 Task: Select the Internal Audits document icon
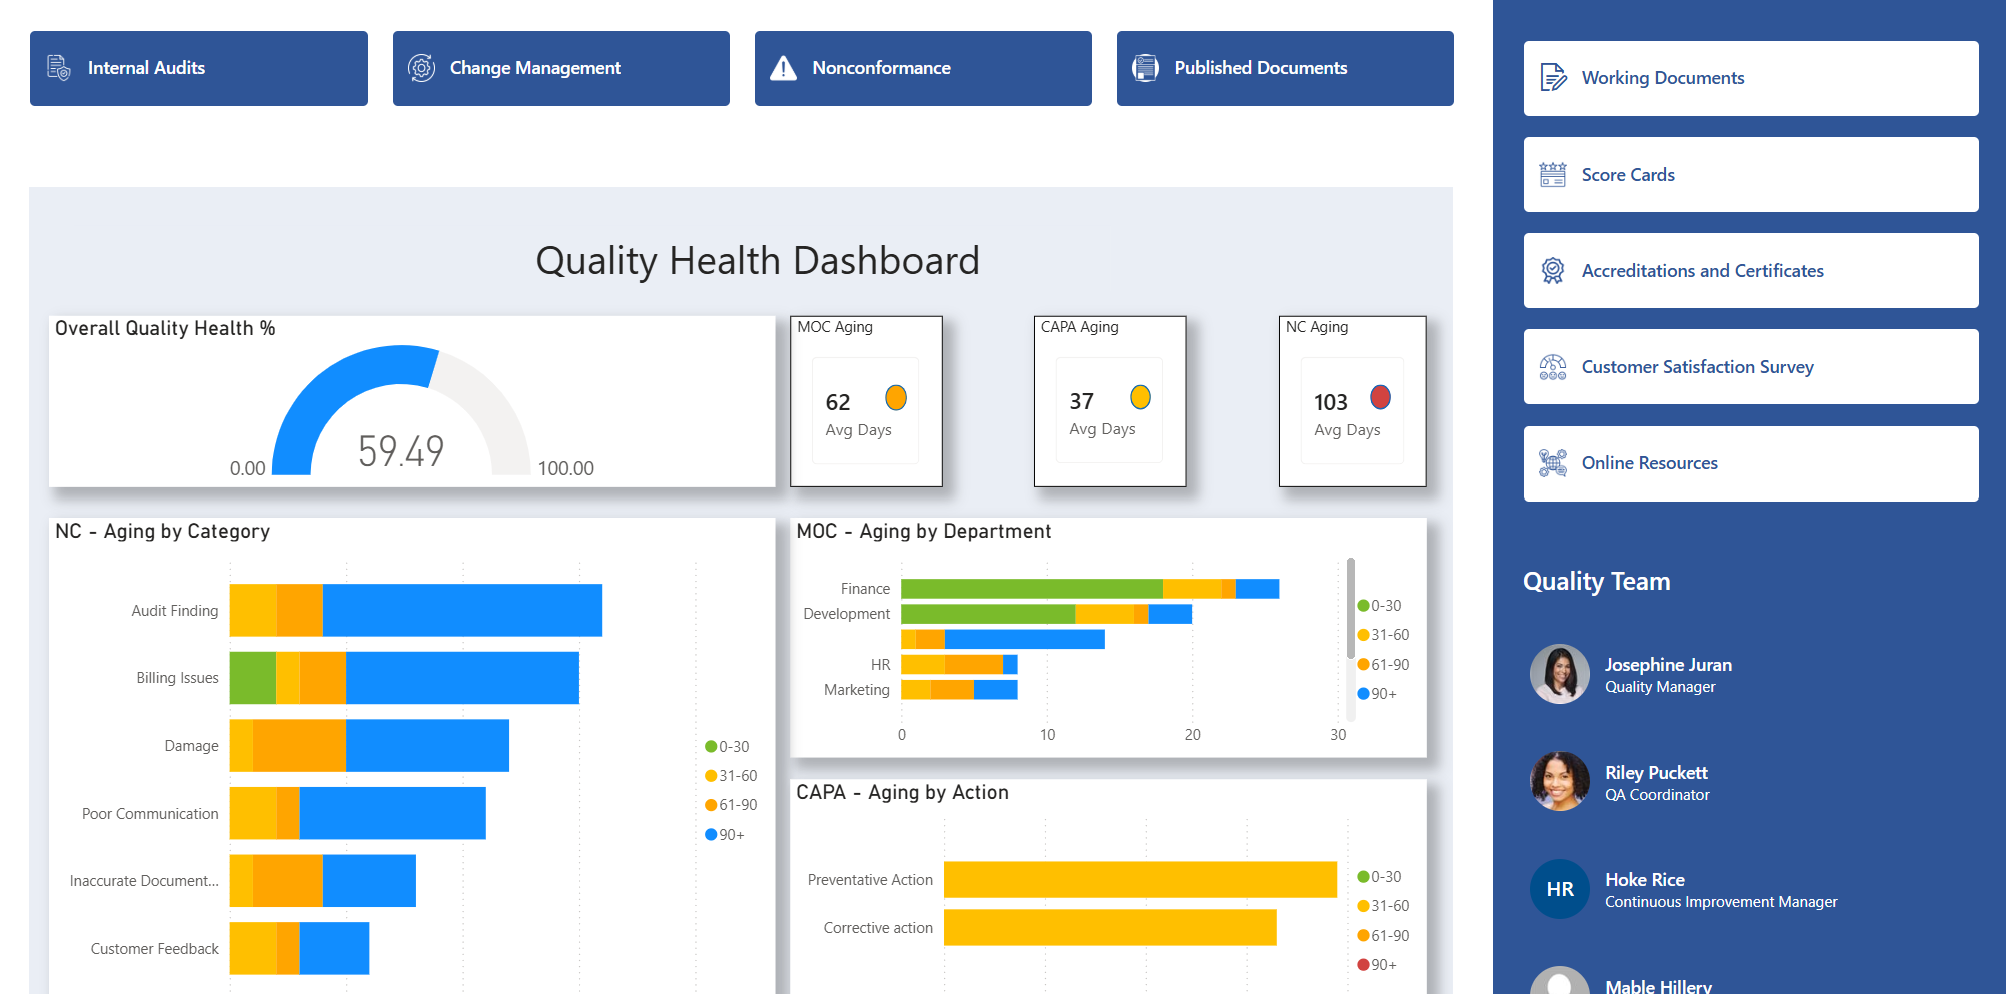click(57, 67)
